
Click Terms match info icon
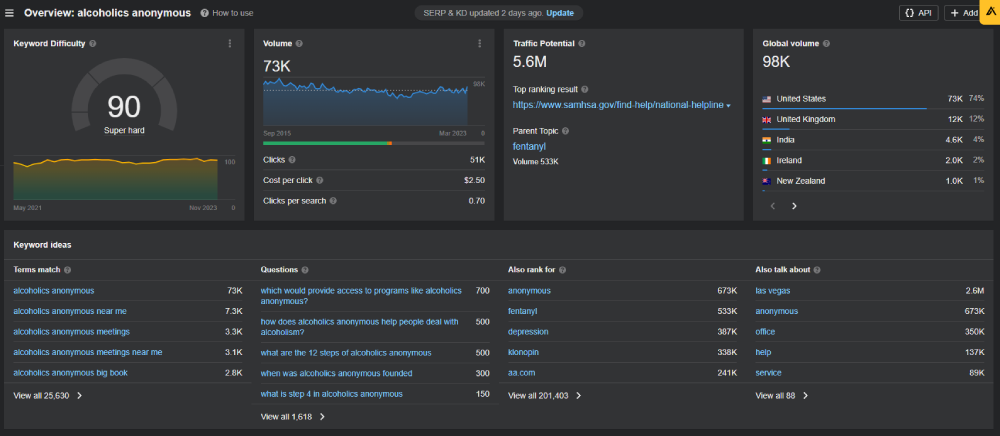(68, 270)
